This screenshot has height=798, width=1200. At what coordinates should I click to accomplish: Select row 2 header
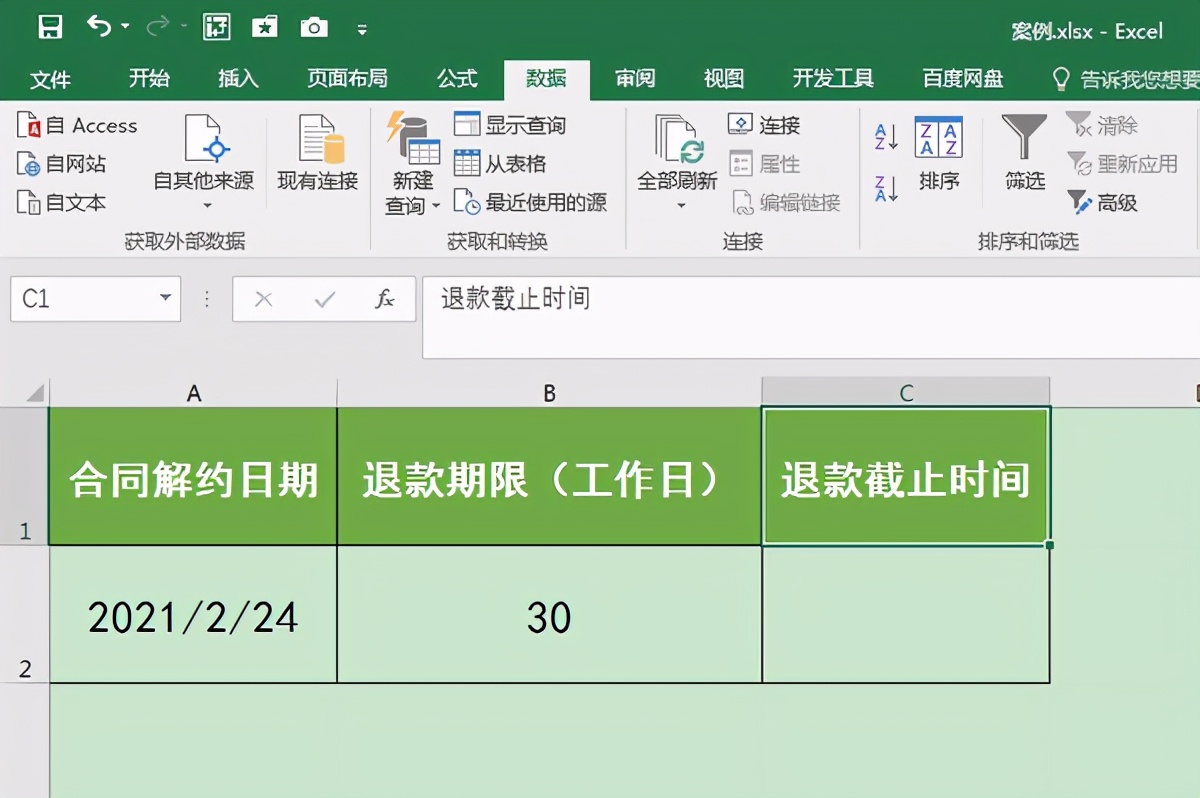25,614
